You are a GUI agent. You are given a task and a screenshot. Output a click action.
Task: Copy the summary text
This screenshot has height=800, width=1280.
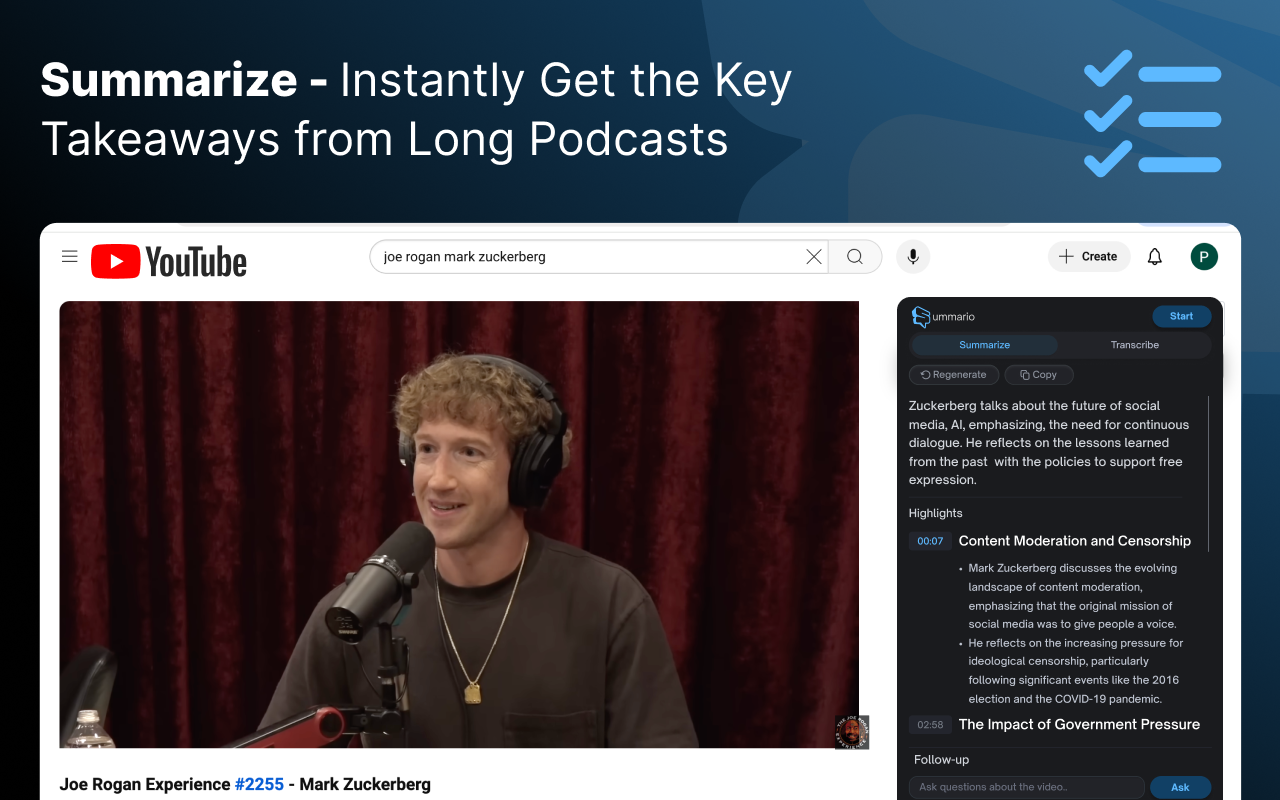coord(1039,375)
